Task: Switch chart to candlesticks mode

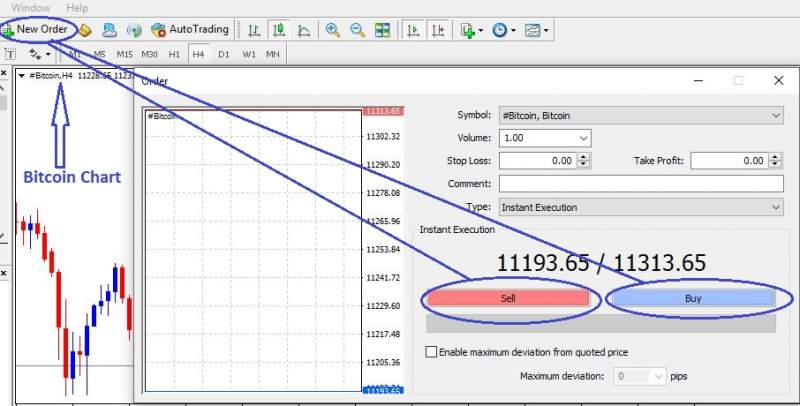Action: 279,31
